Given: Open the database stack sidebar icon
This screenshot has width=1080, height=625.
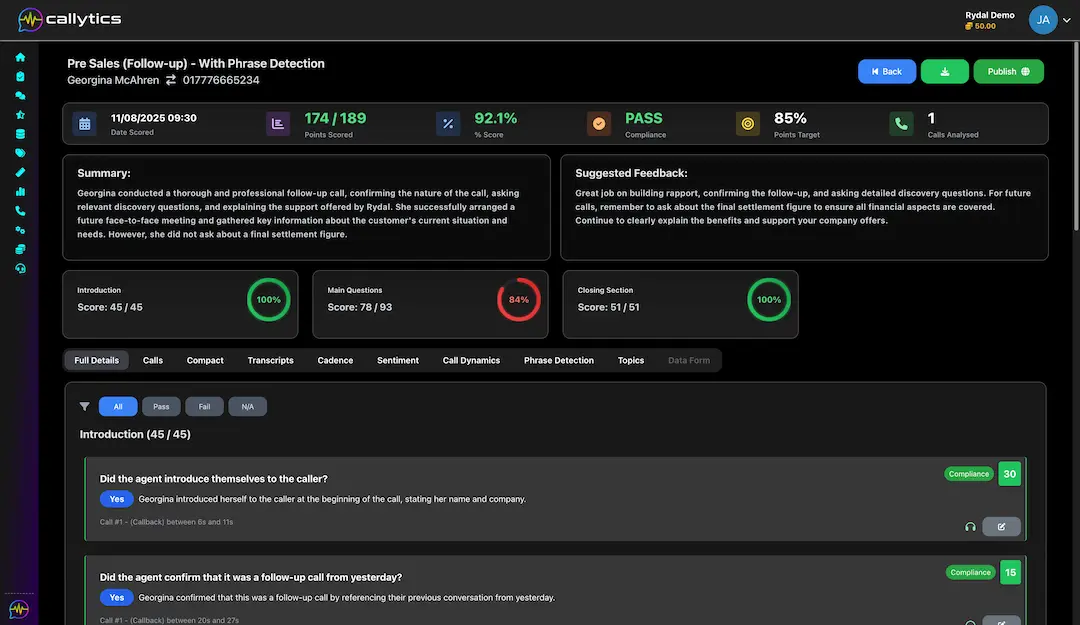Looking at the screenshot, I should [x=20, y=134].
